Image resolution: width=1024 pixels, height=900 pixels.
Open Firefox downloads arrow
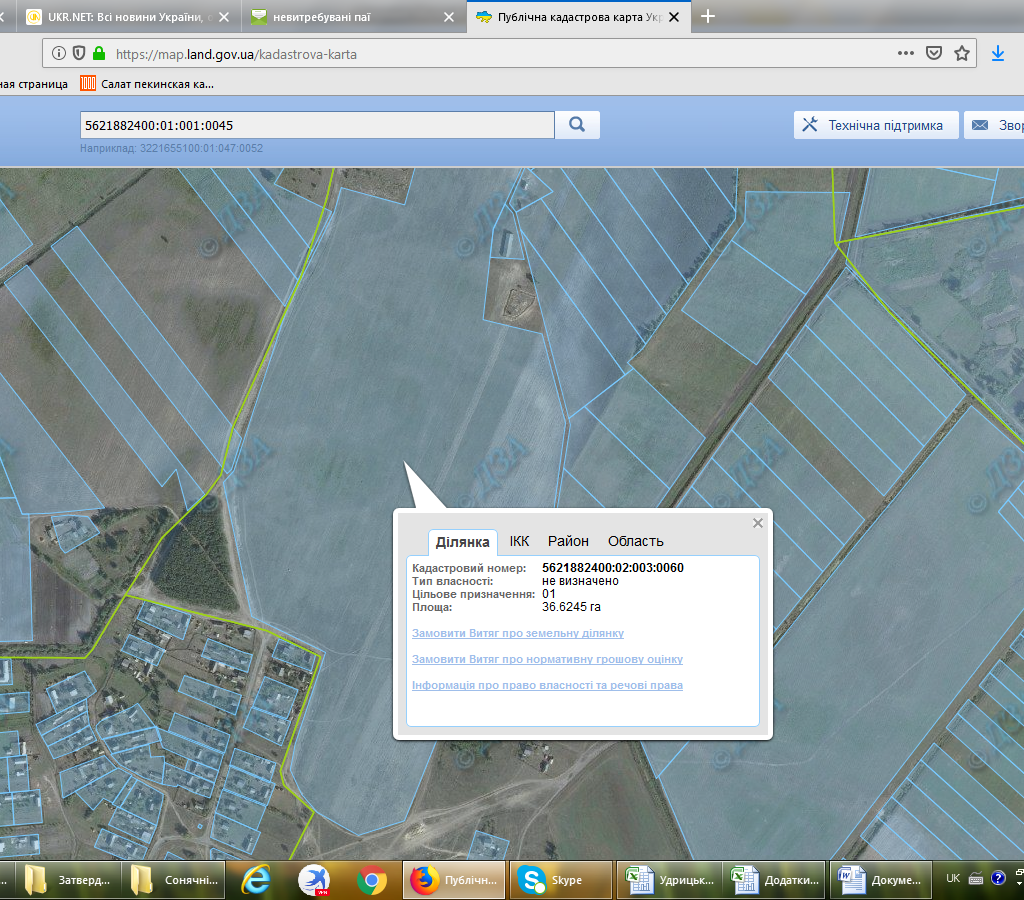click(x=997, y=54)
